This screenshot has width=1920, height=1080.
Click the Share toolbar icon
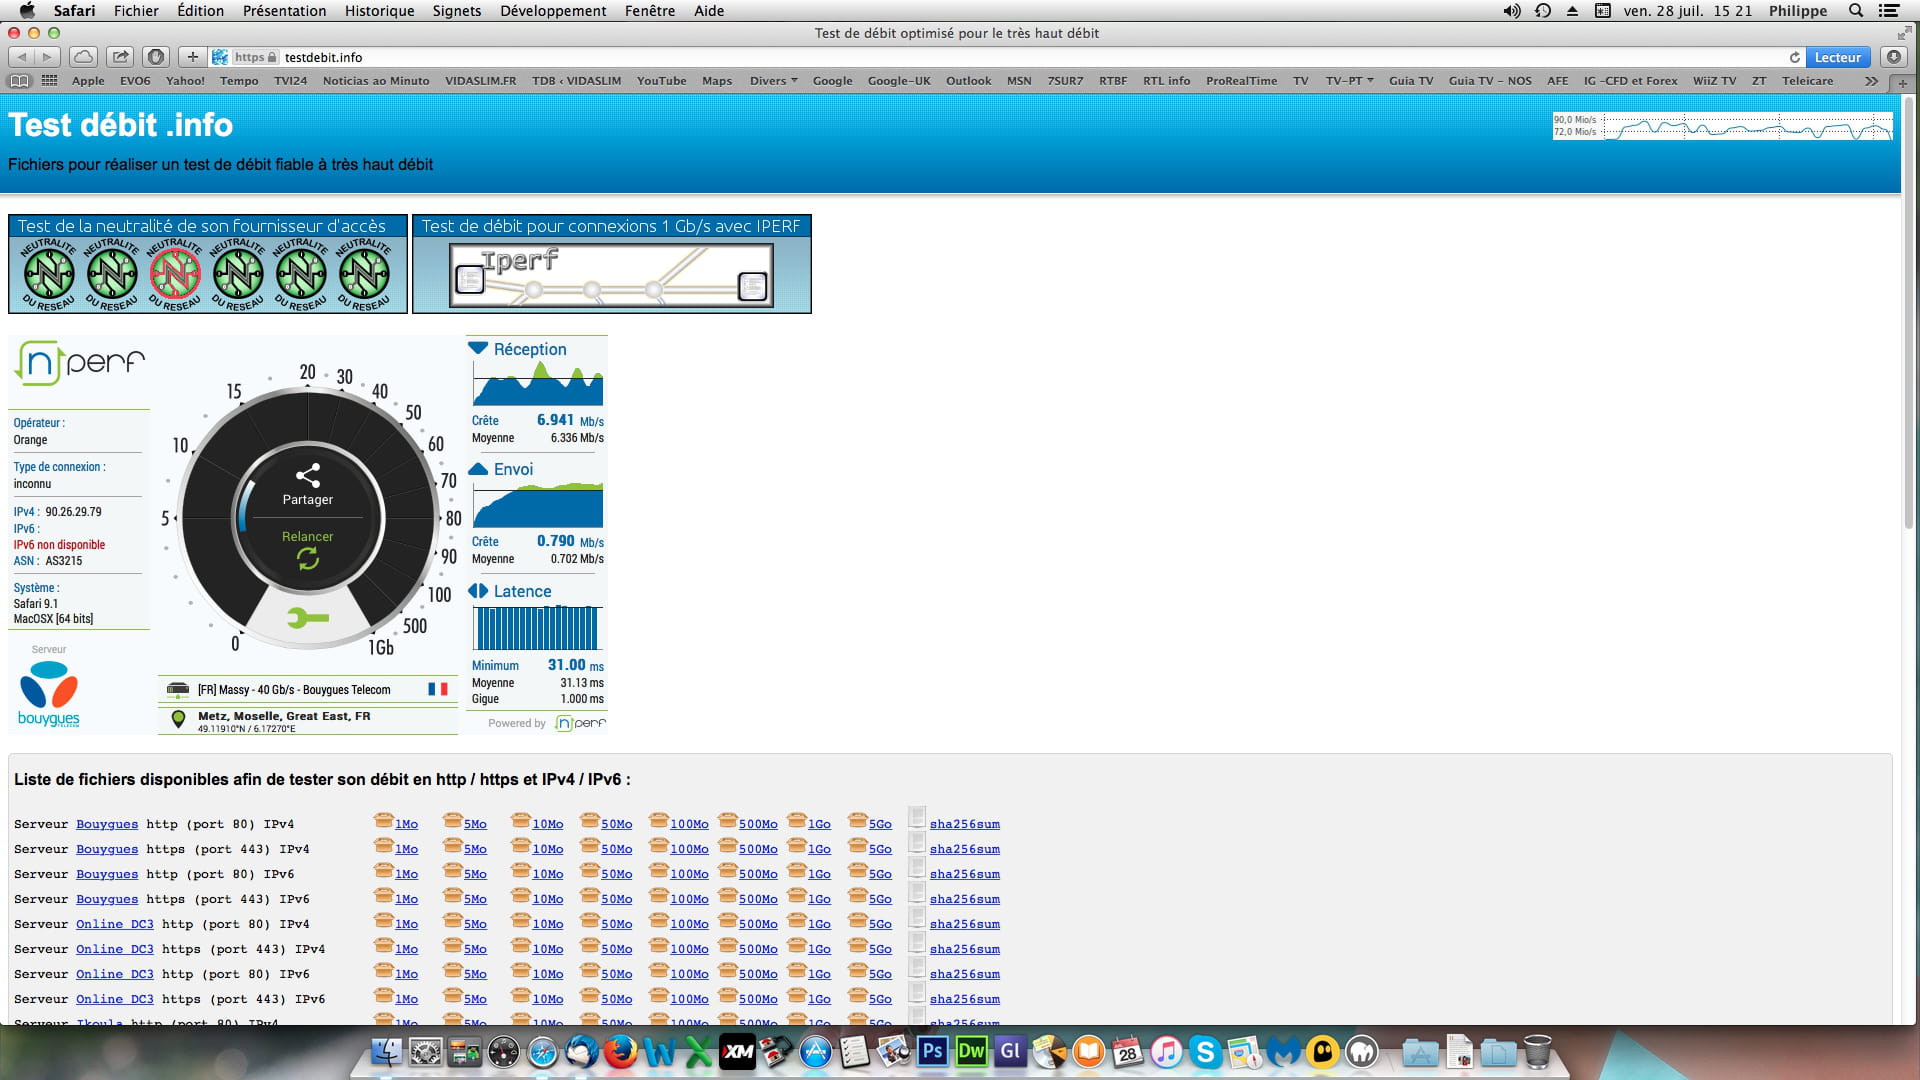(120, 57)
